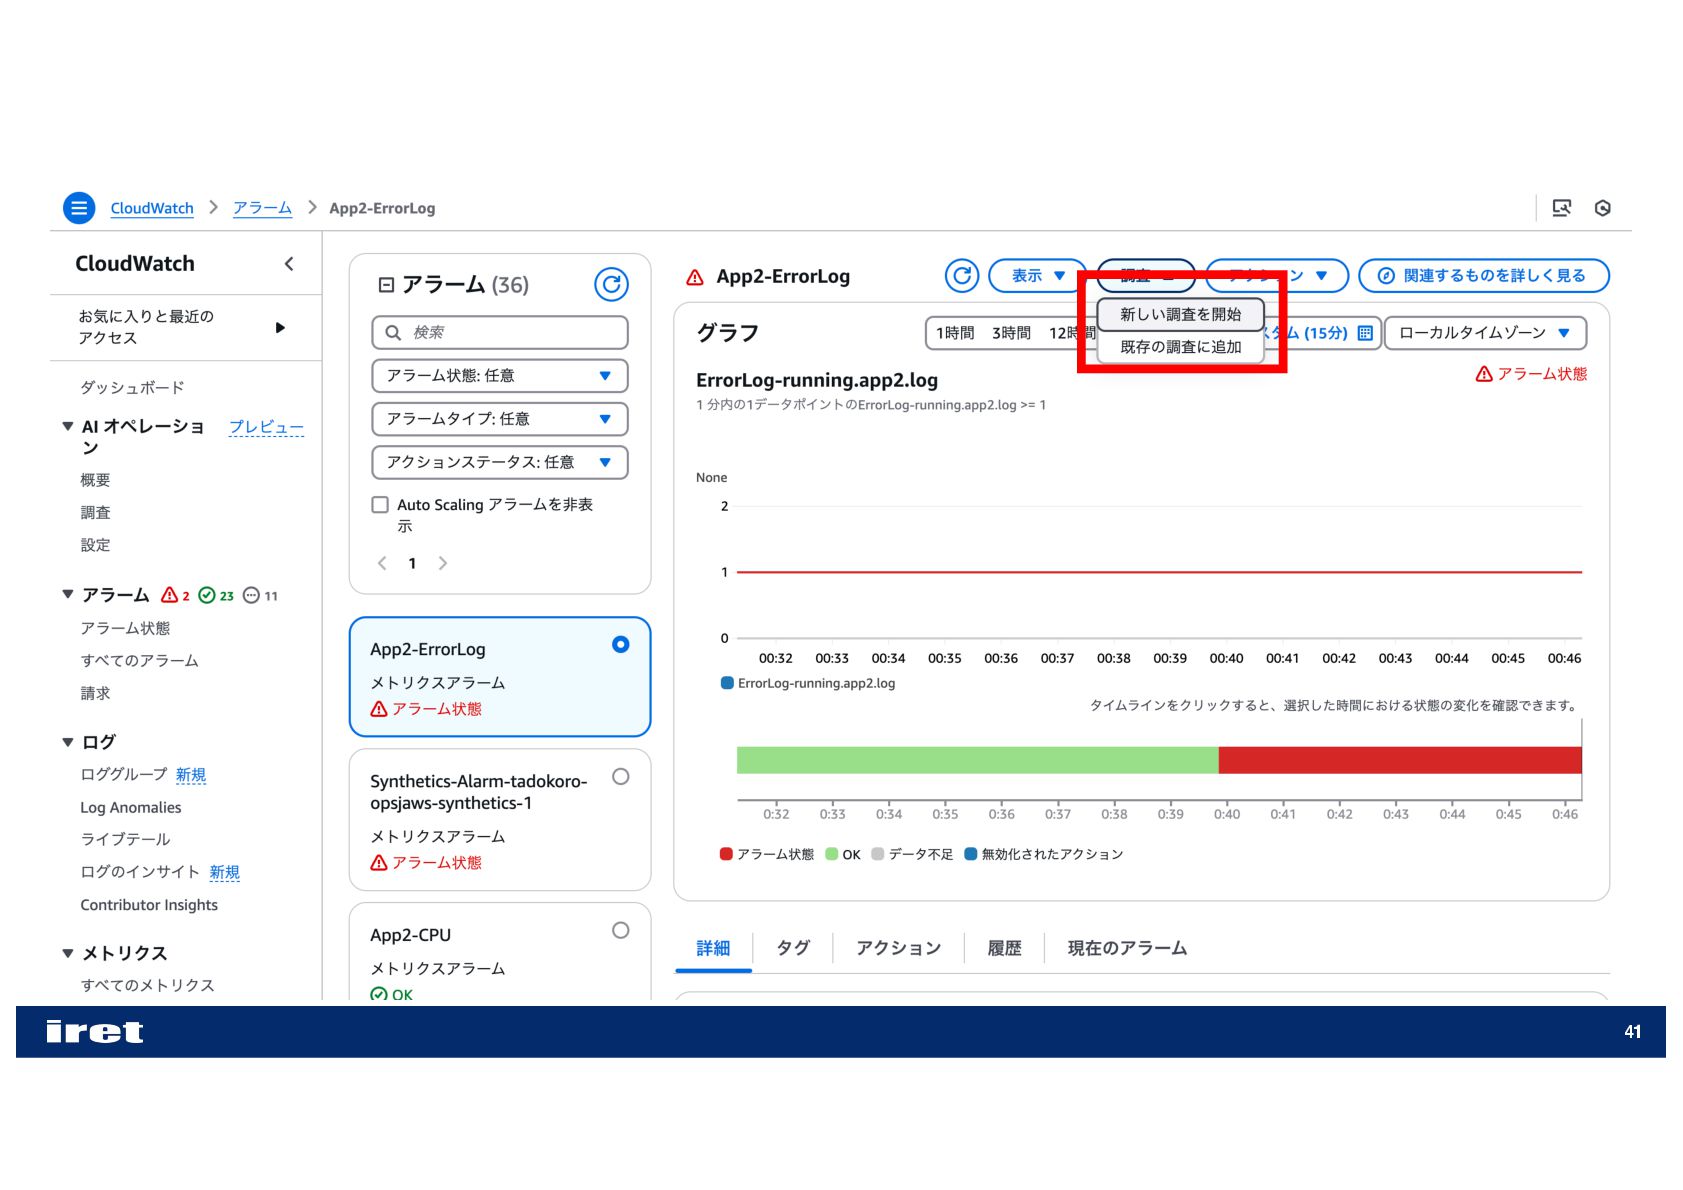The height and width of the screenshot is (1190, 1683).
Task: Click the gray データ不足 legend swatch
Action: click(x=877, y=855)
